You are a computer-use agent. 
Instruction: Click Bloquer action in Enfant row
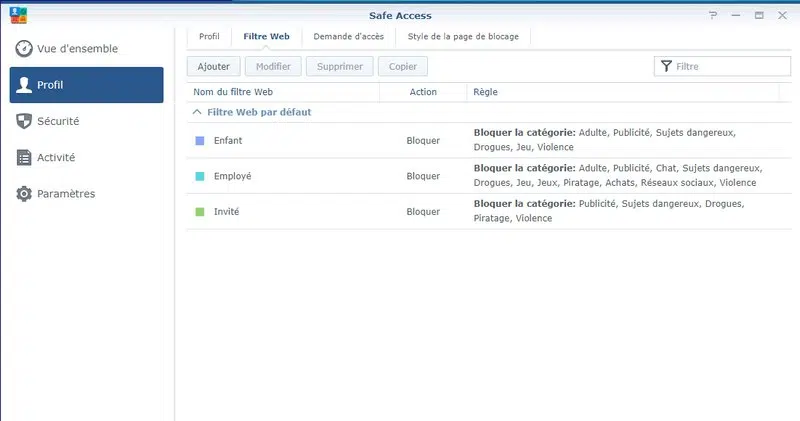coord(423,140)
